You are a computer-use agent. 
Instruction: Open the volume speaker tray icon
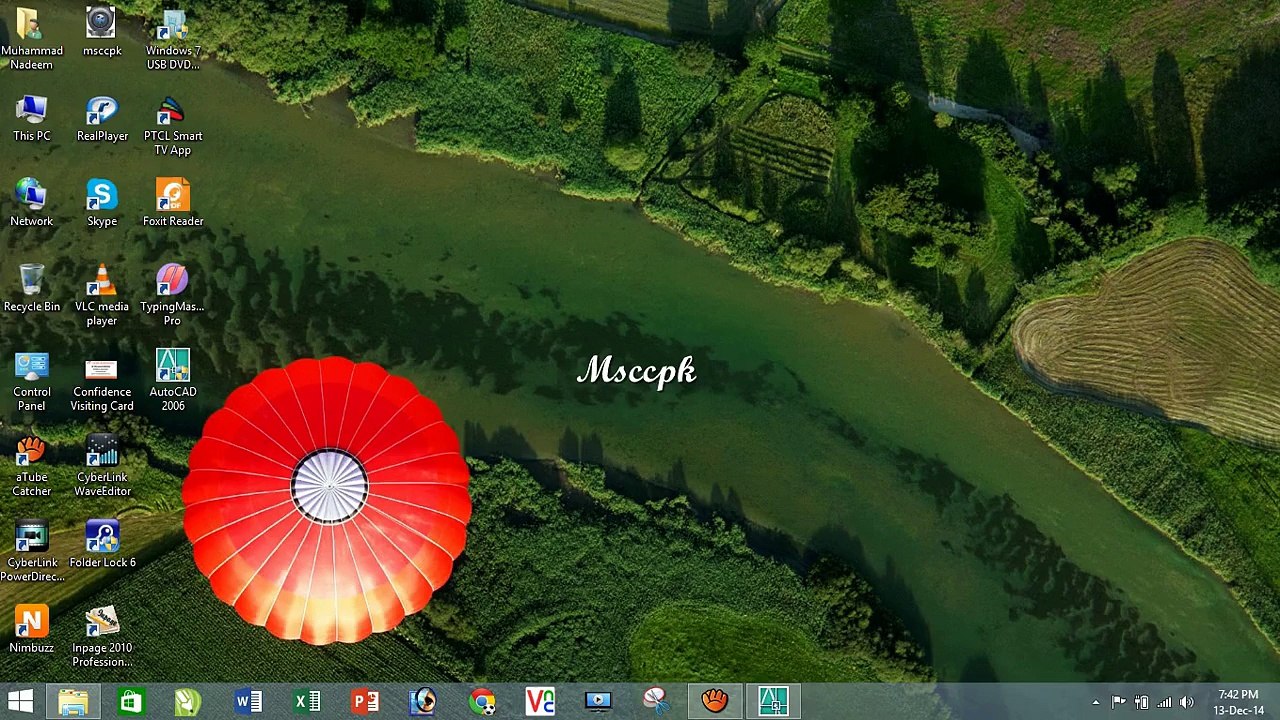(1187, 702)
